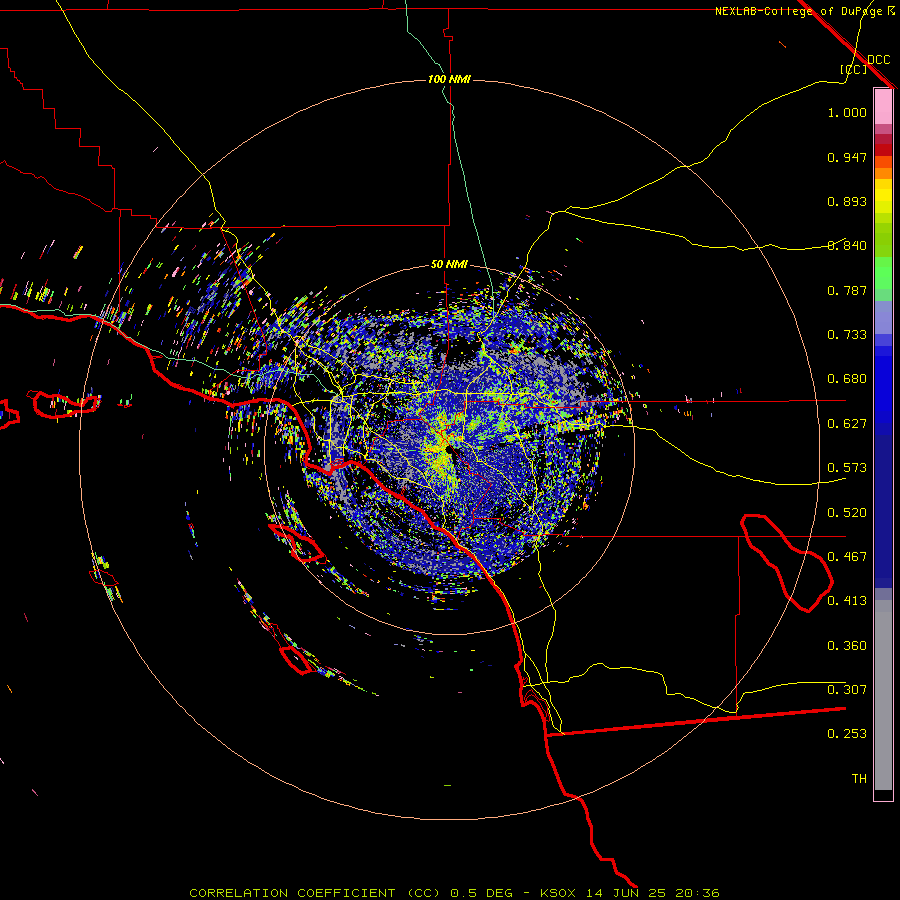Click the 0.733 scale value

(x=847, y=335)
